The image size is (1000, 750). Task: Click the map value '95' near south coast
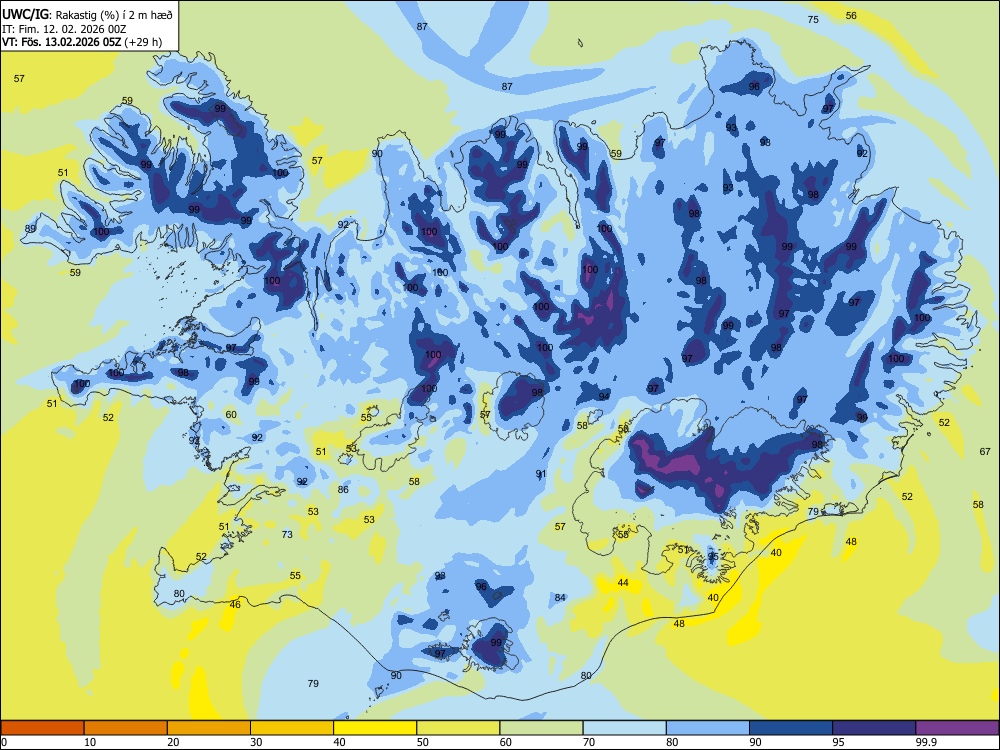[x=713, y=557]
